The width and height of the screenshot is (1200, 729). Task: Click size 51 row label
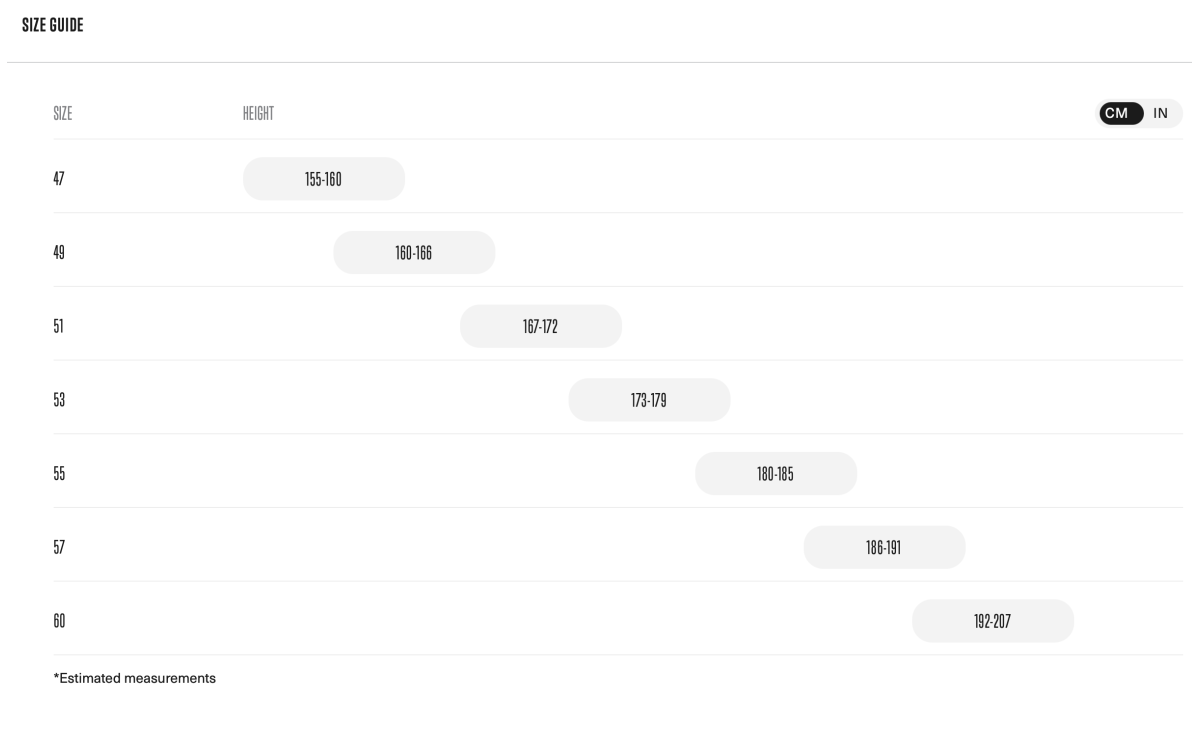(x=59, y=327)
